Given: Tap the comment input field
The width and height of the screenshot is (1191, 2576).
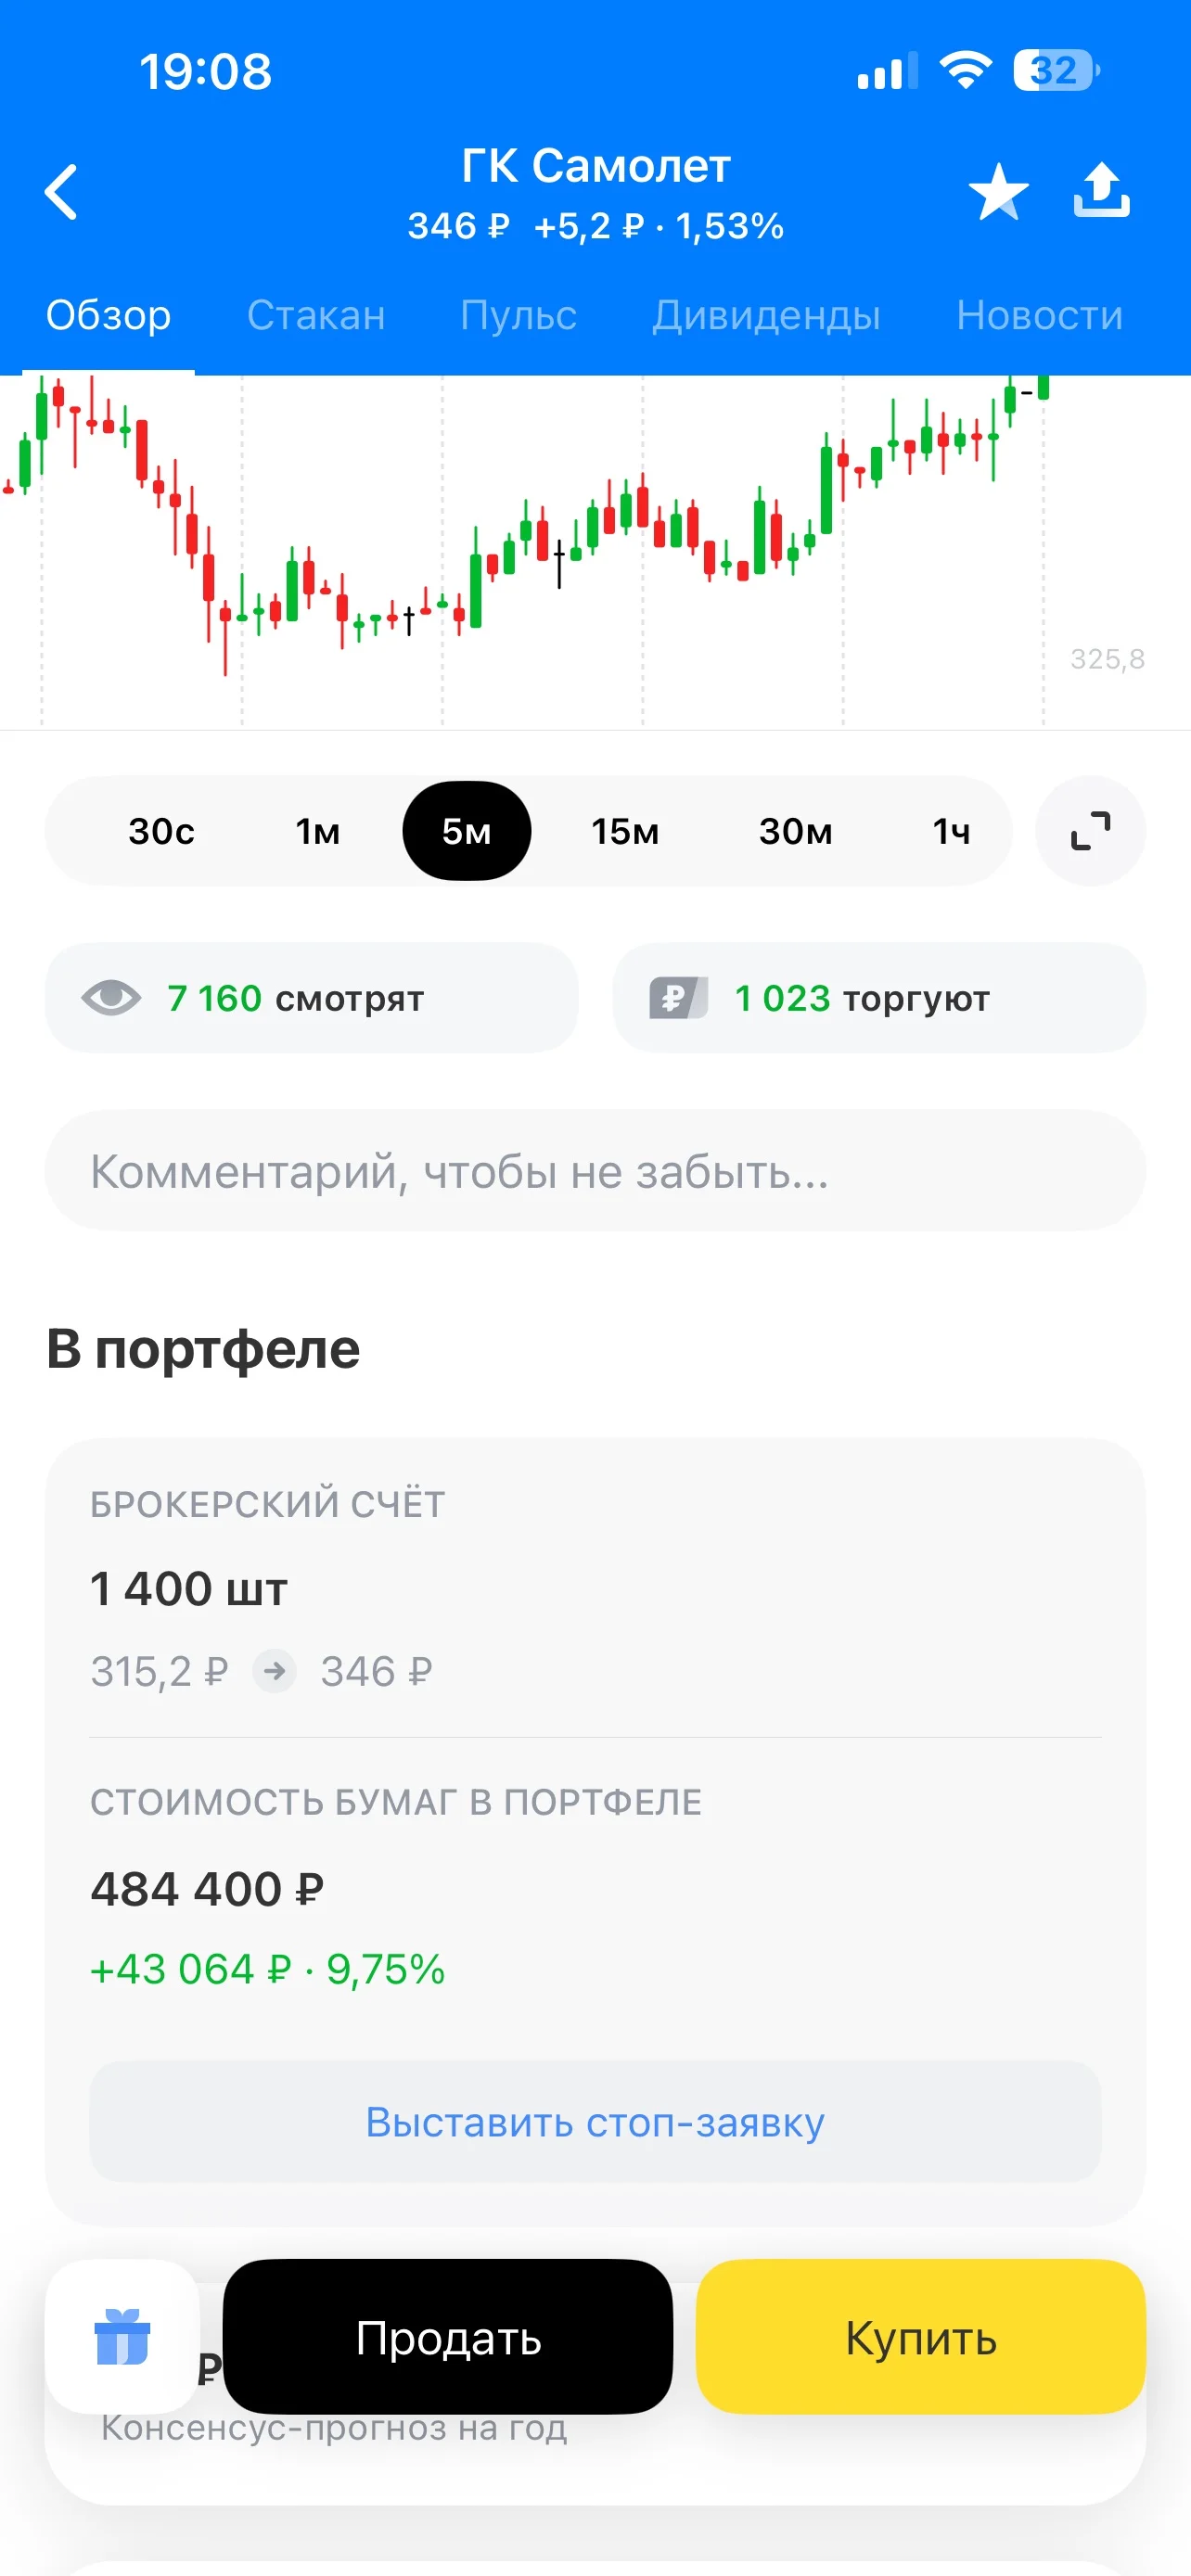Looking at the screenshot, I should click(x=595, y=1170).
